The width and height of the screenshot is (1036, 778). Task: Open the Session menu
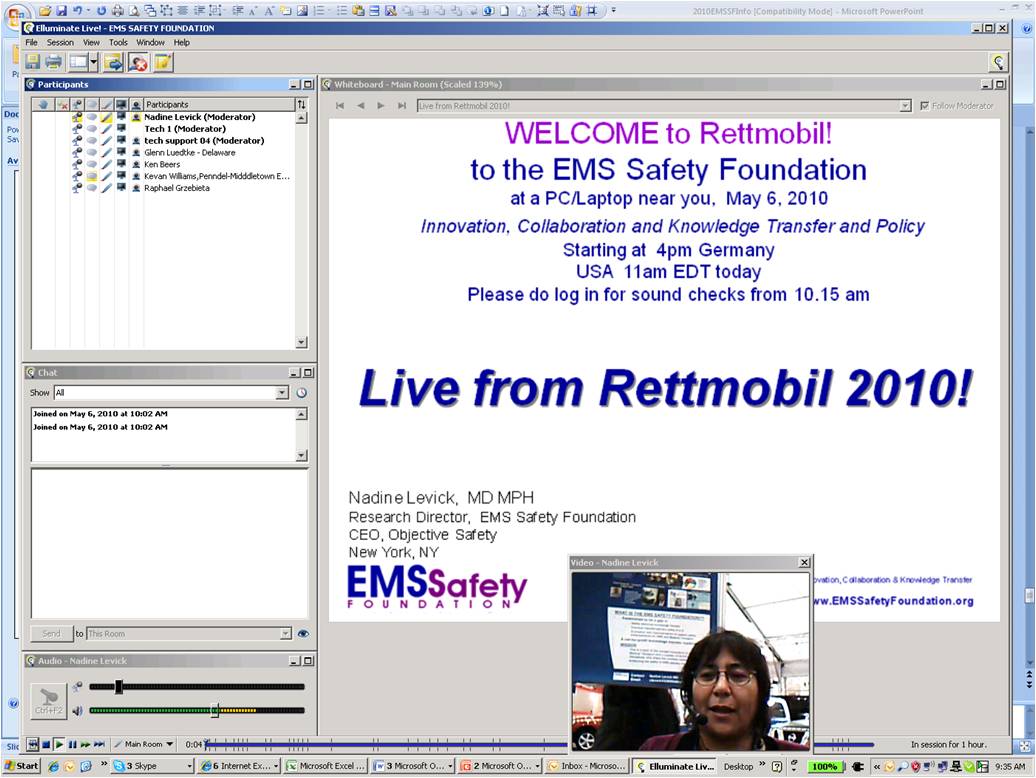coord(60,43)
